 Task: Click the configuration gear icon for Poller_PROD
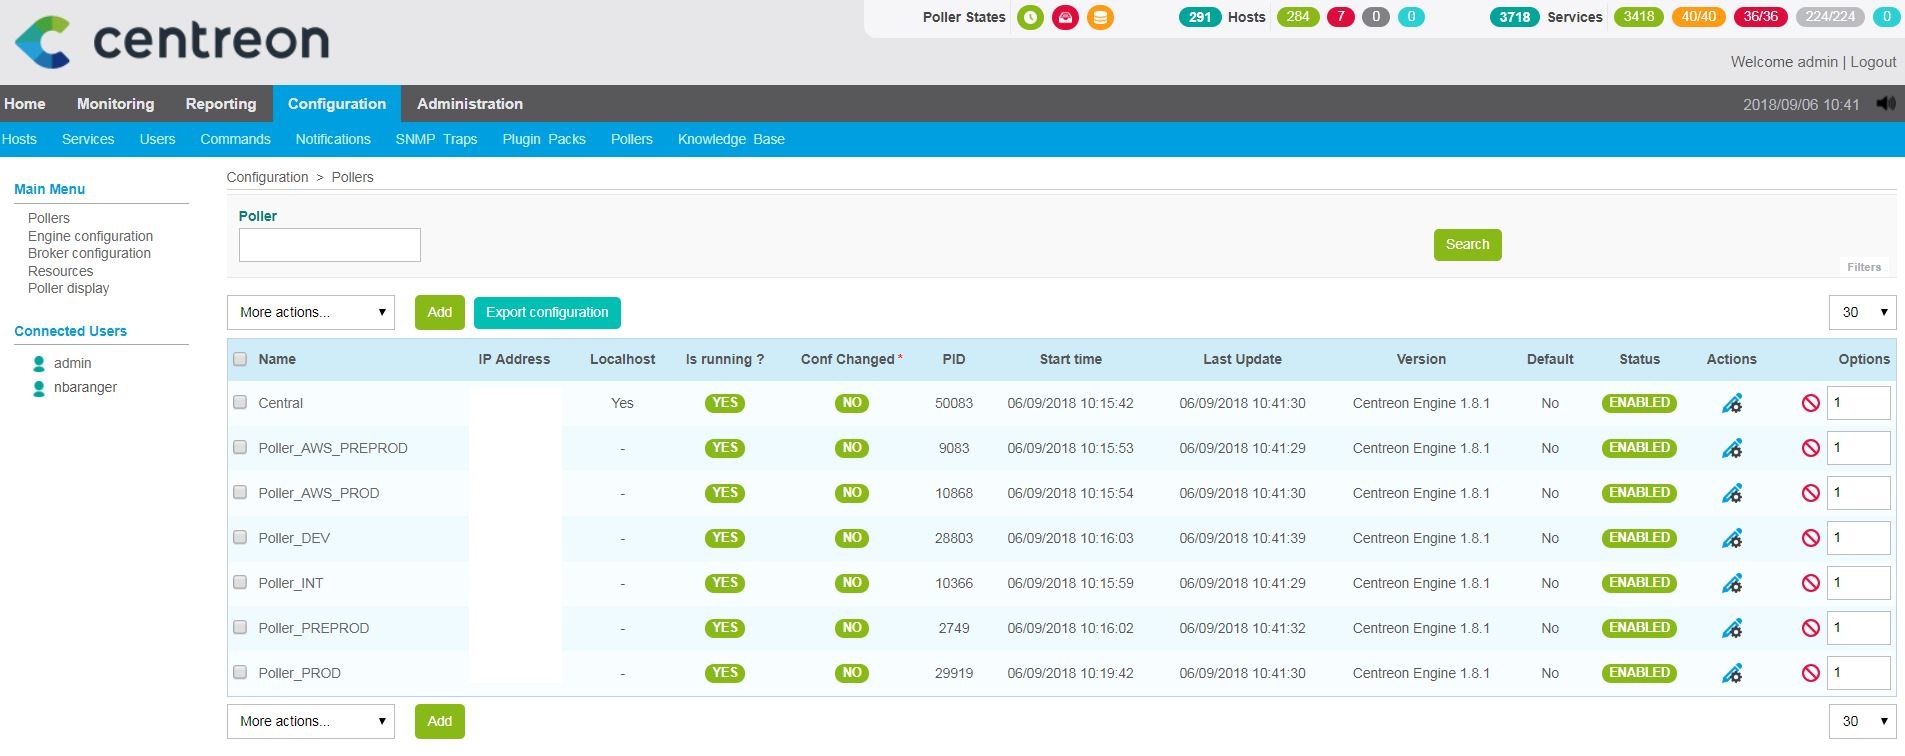[1732, 673]
